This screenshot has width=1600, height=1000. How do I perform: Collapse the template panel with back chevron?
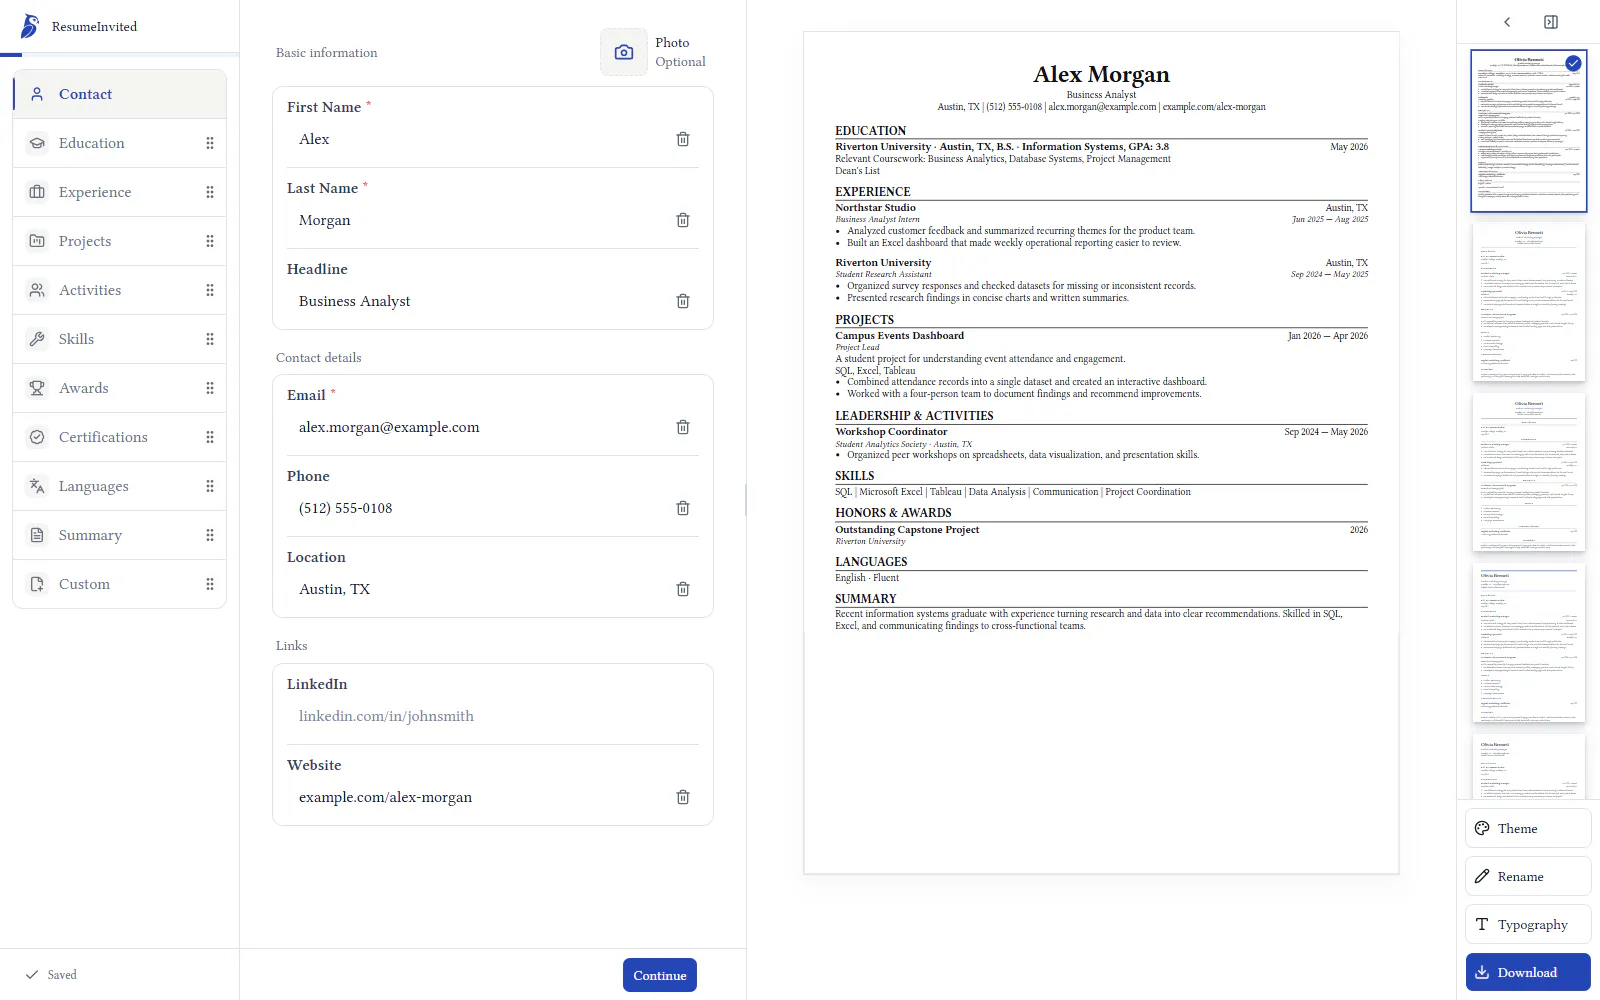pyautogui.click(x=1507, y=22)
